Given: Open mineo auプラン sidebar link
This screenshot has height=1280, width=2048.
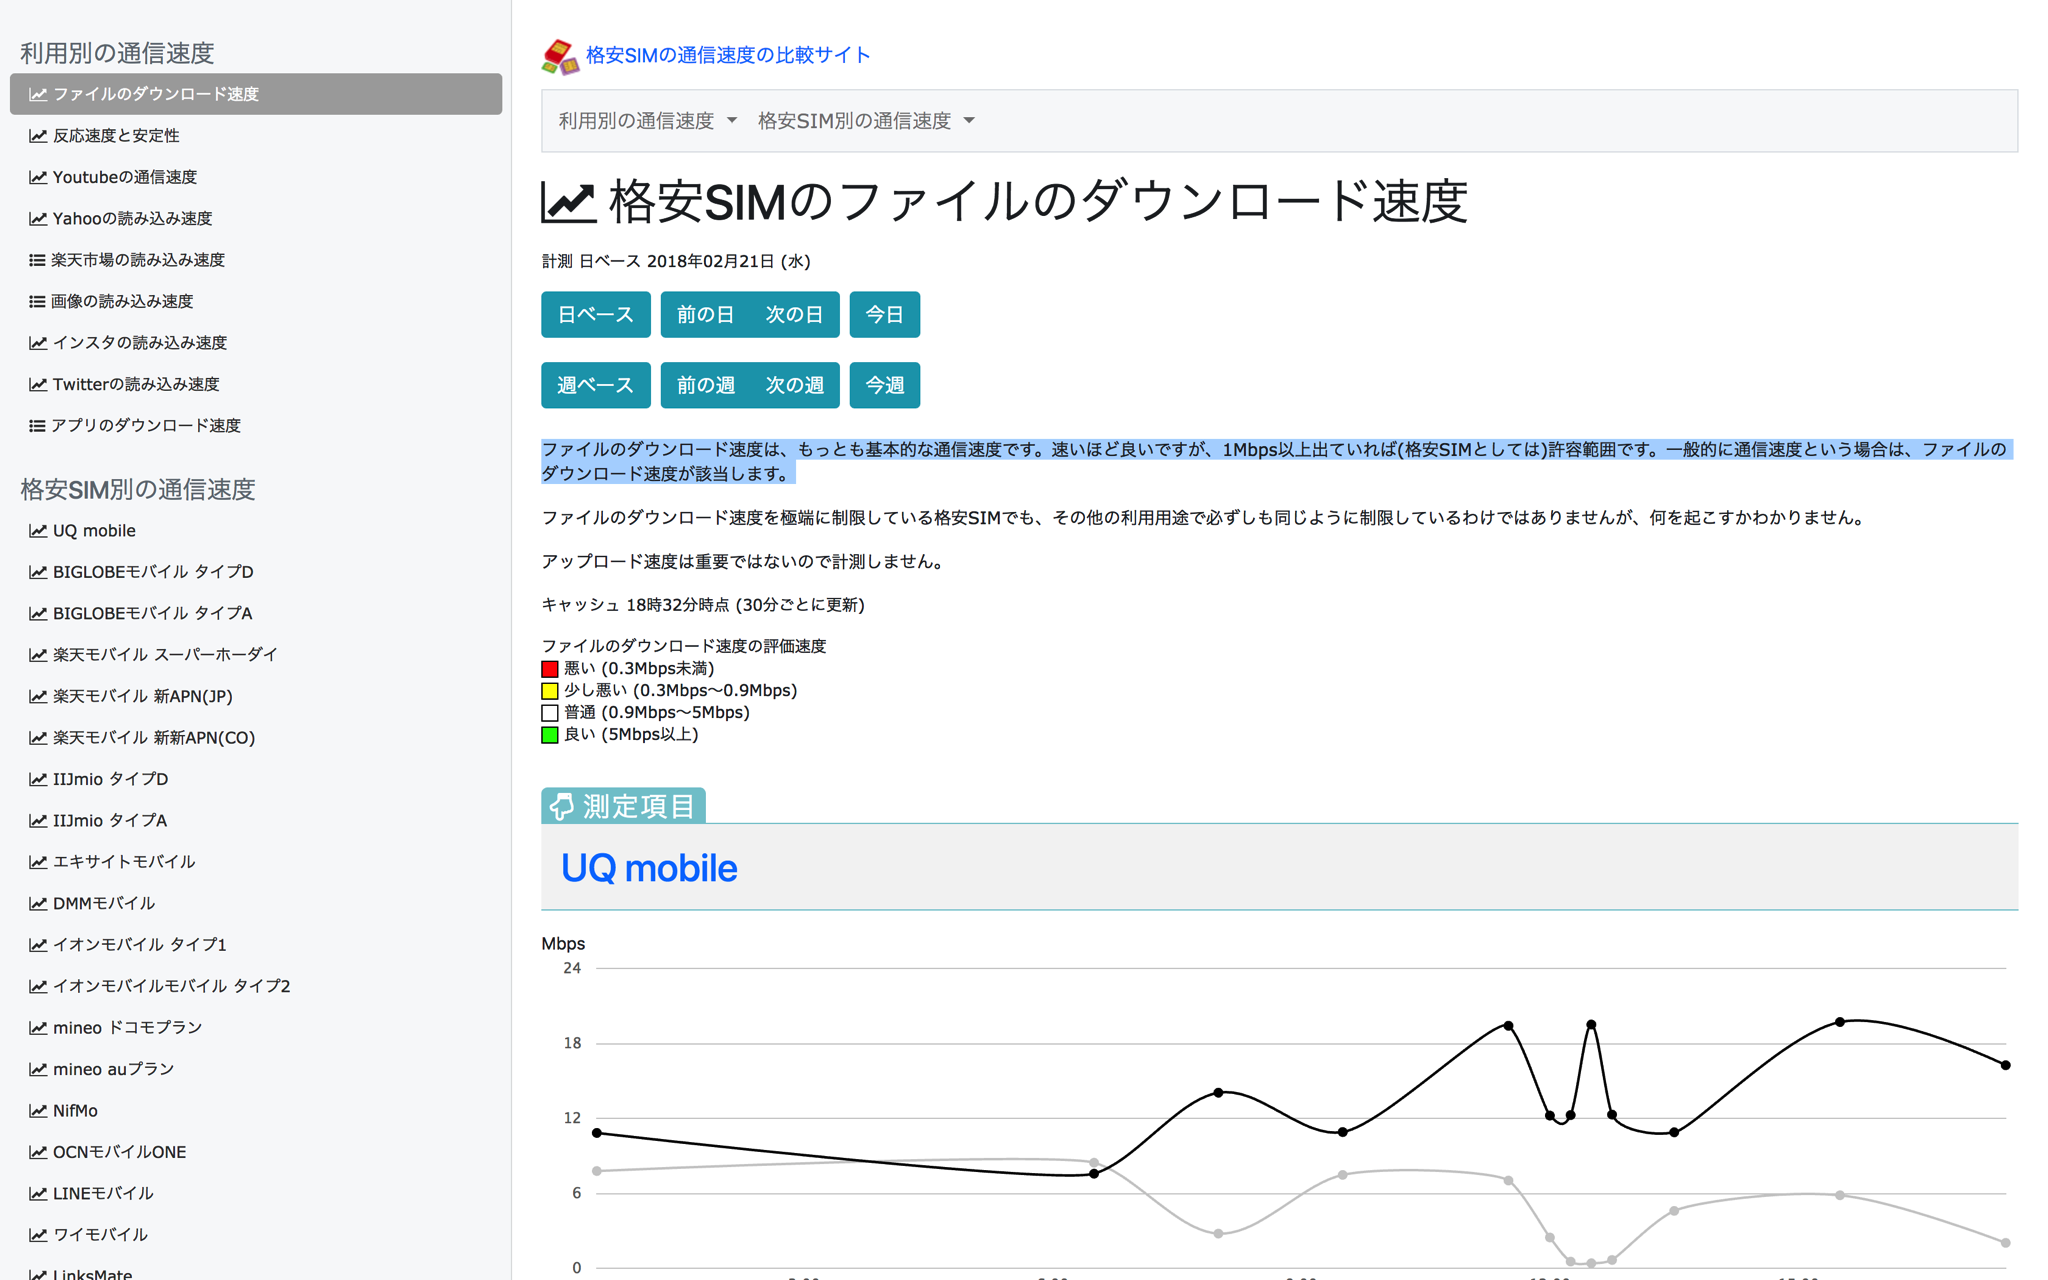Looking at the screenshot, I should point(113,1069).
